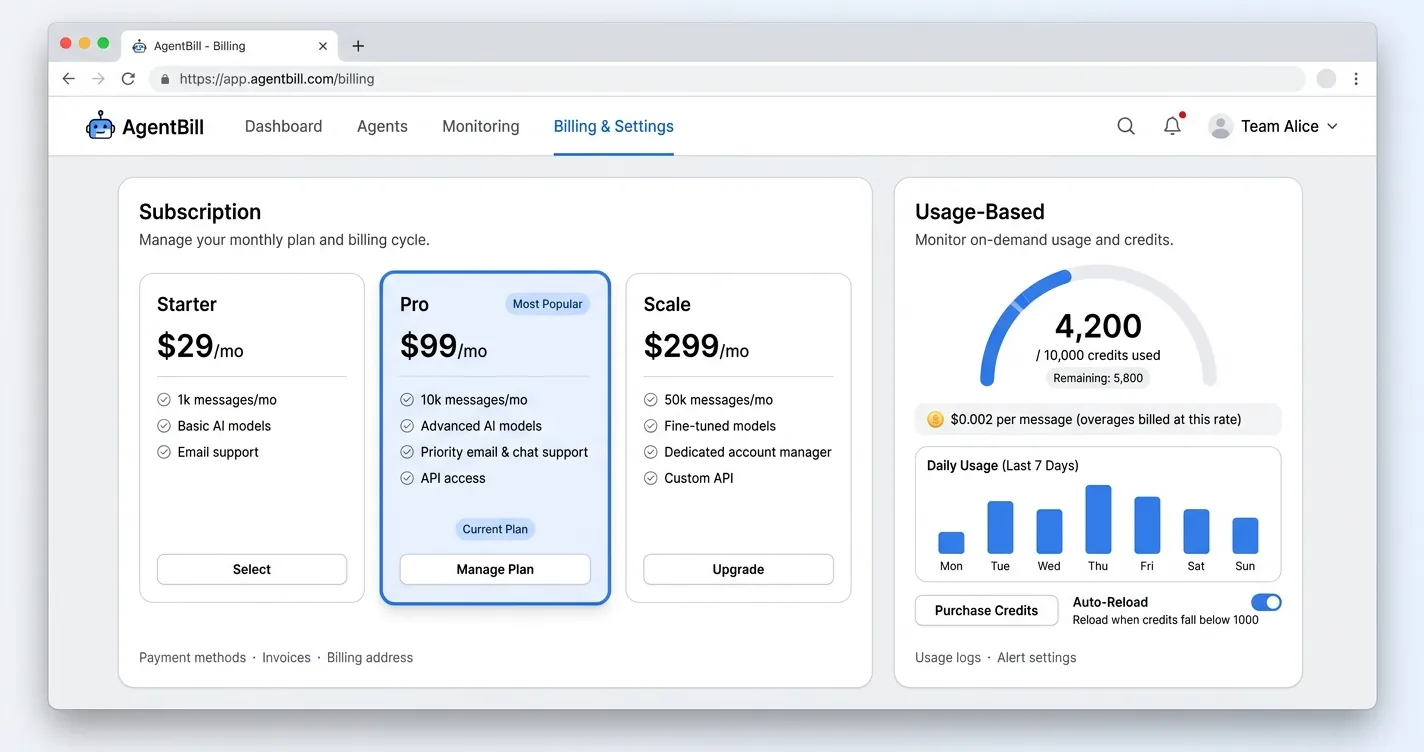
Task: Close the AgentBill - Billing browser tab
Action: (323, 46)
